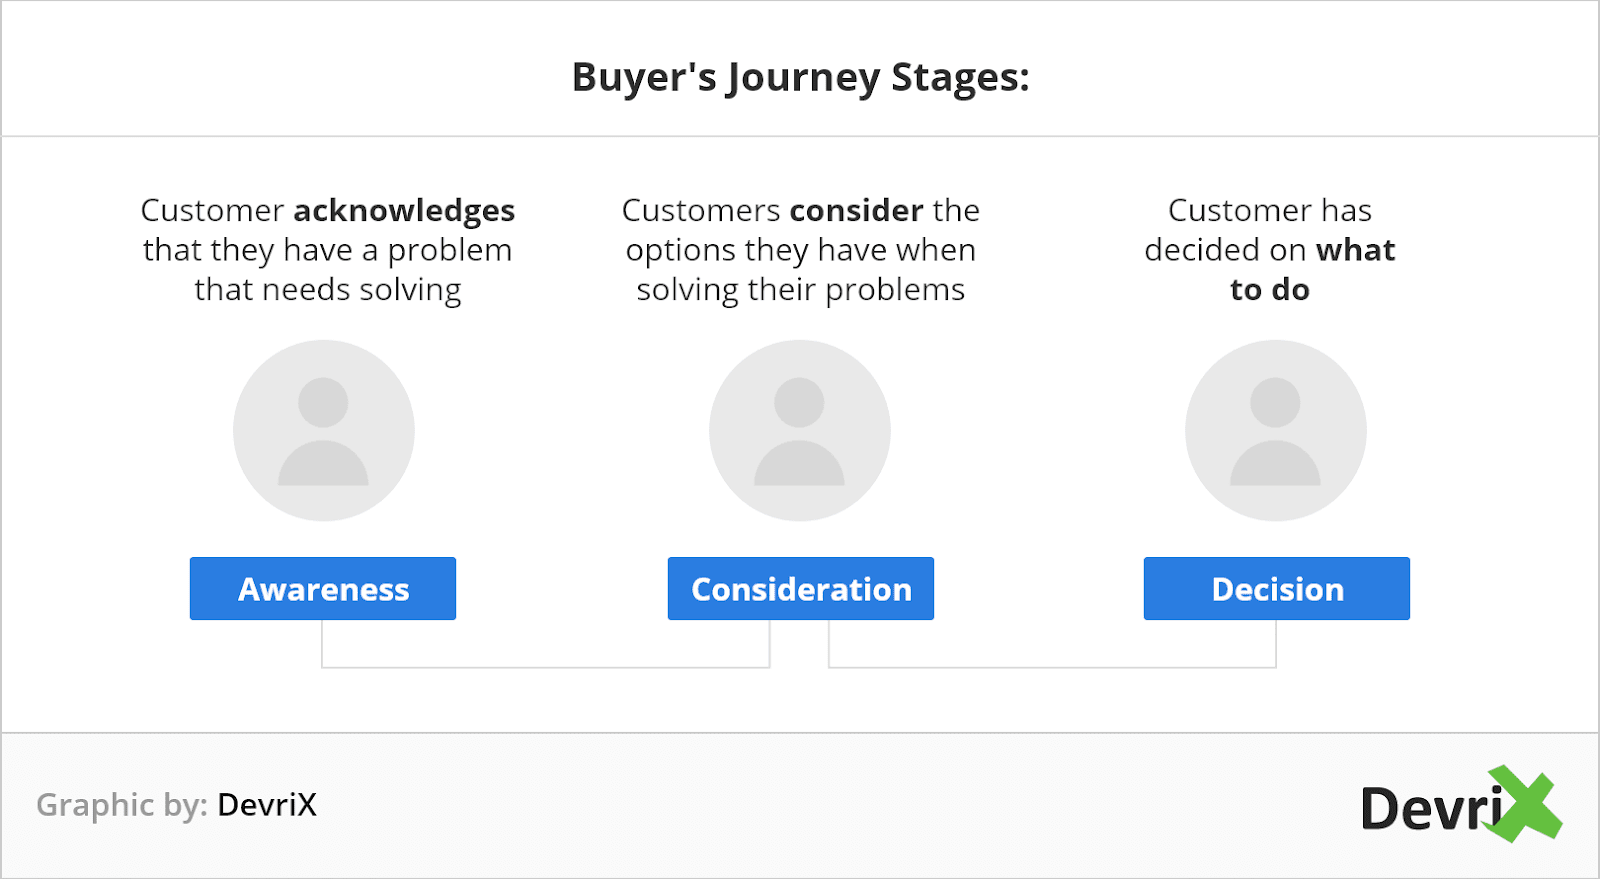Select the blue Consideration button
Image resolution: width=1600 pixels, height=879 pixels.
(801, 588)
